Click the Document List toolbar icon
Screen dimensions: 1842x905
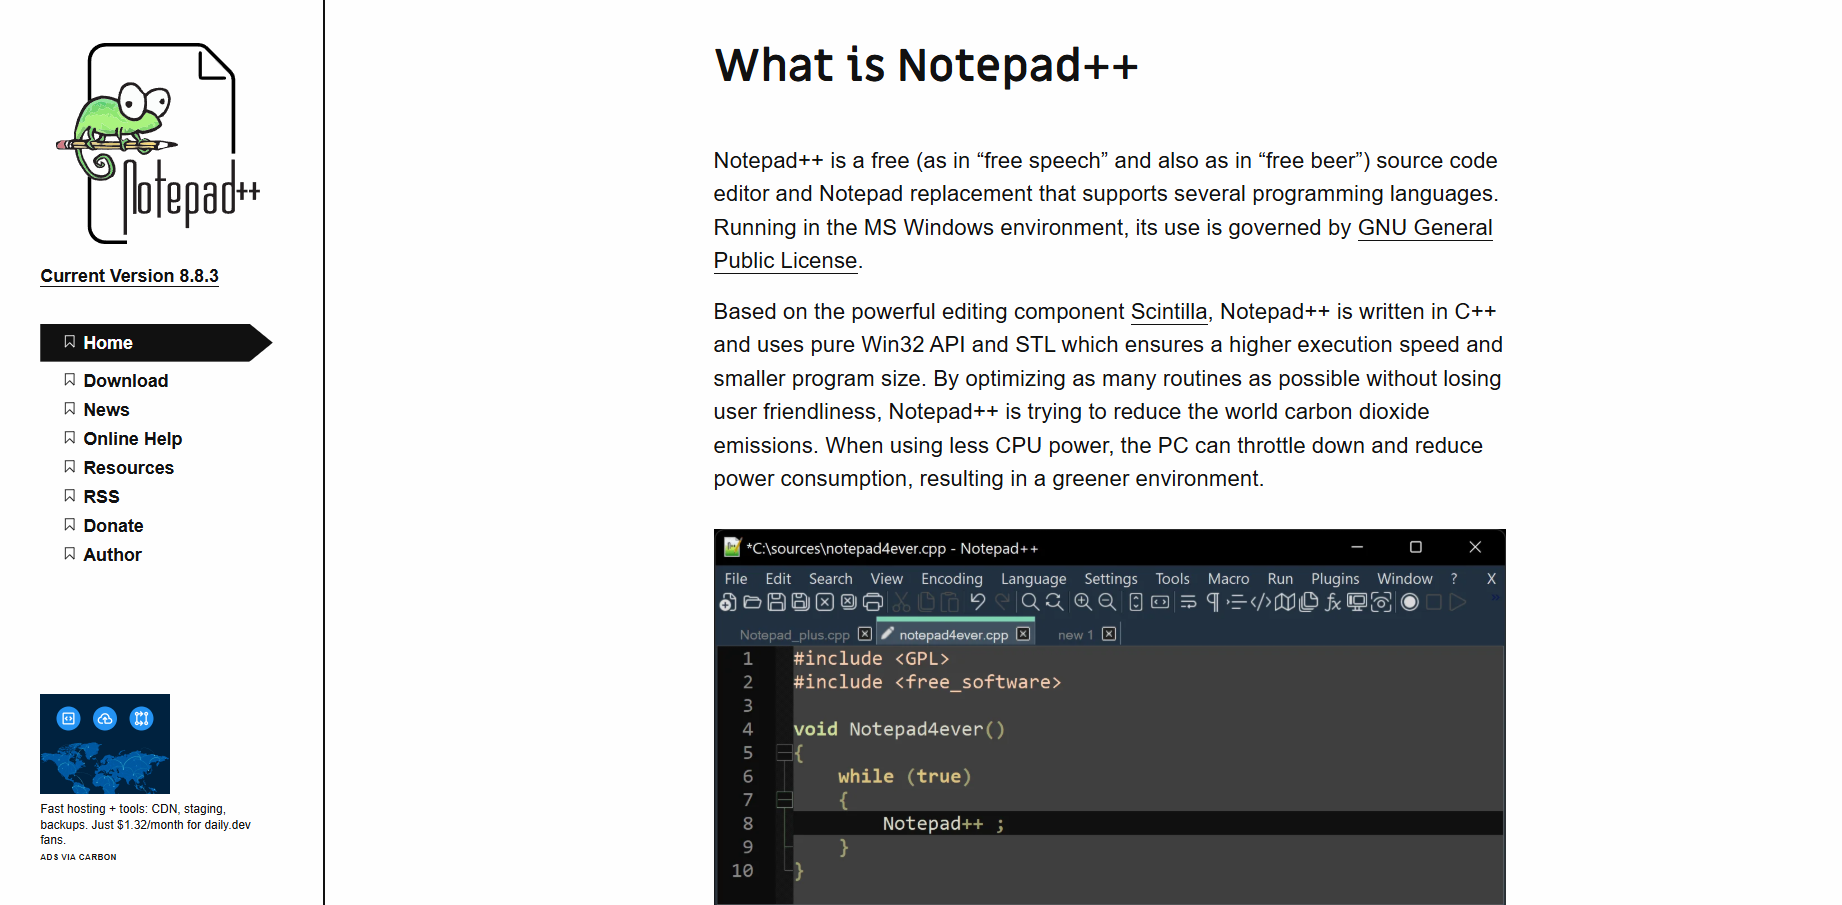(1309, 602)
